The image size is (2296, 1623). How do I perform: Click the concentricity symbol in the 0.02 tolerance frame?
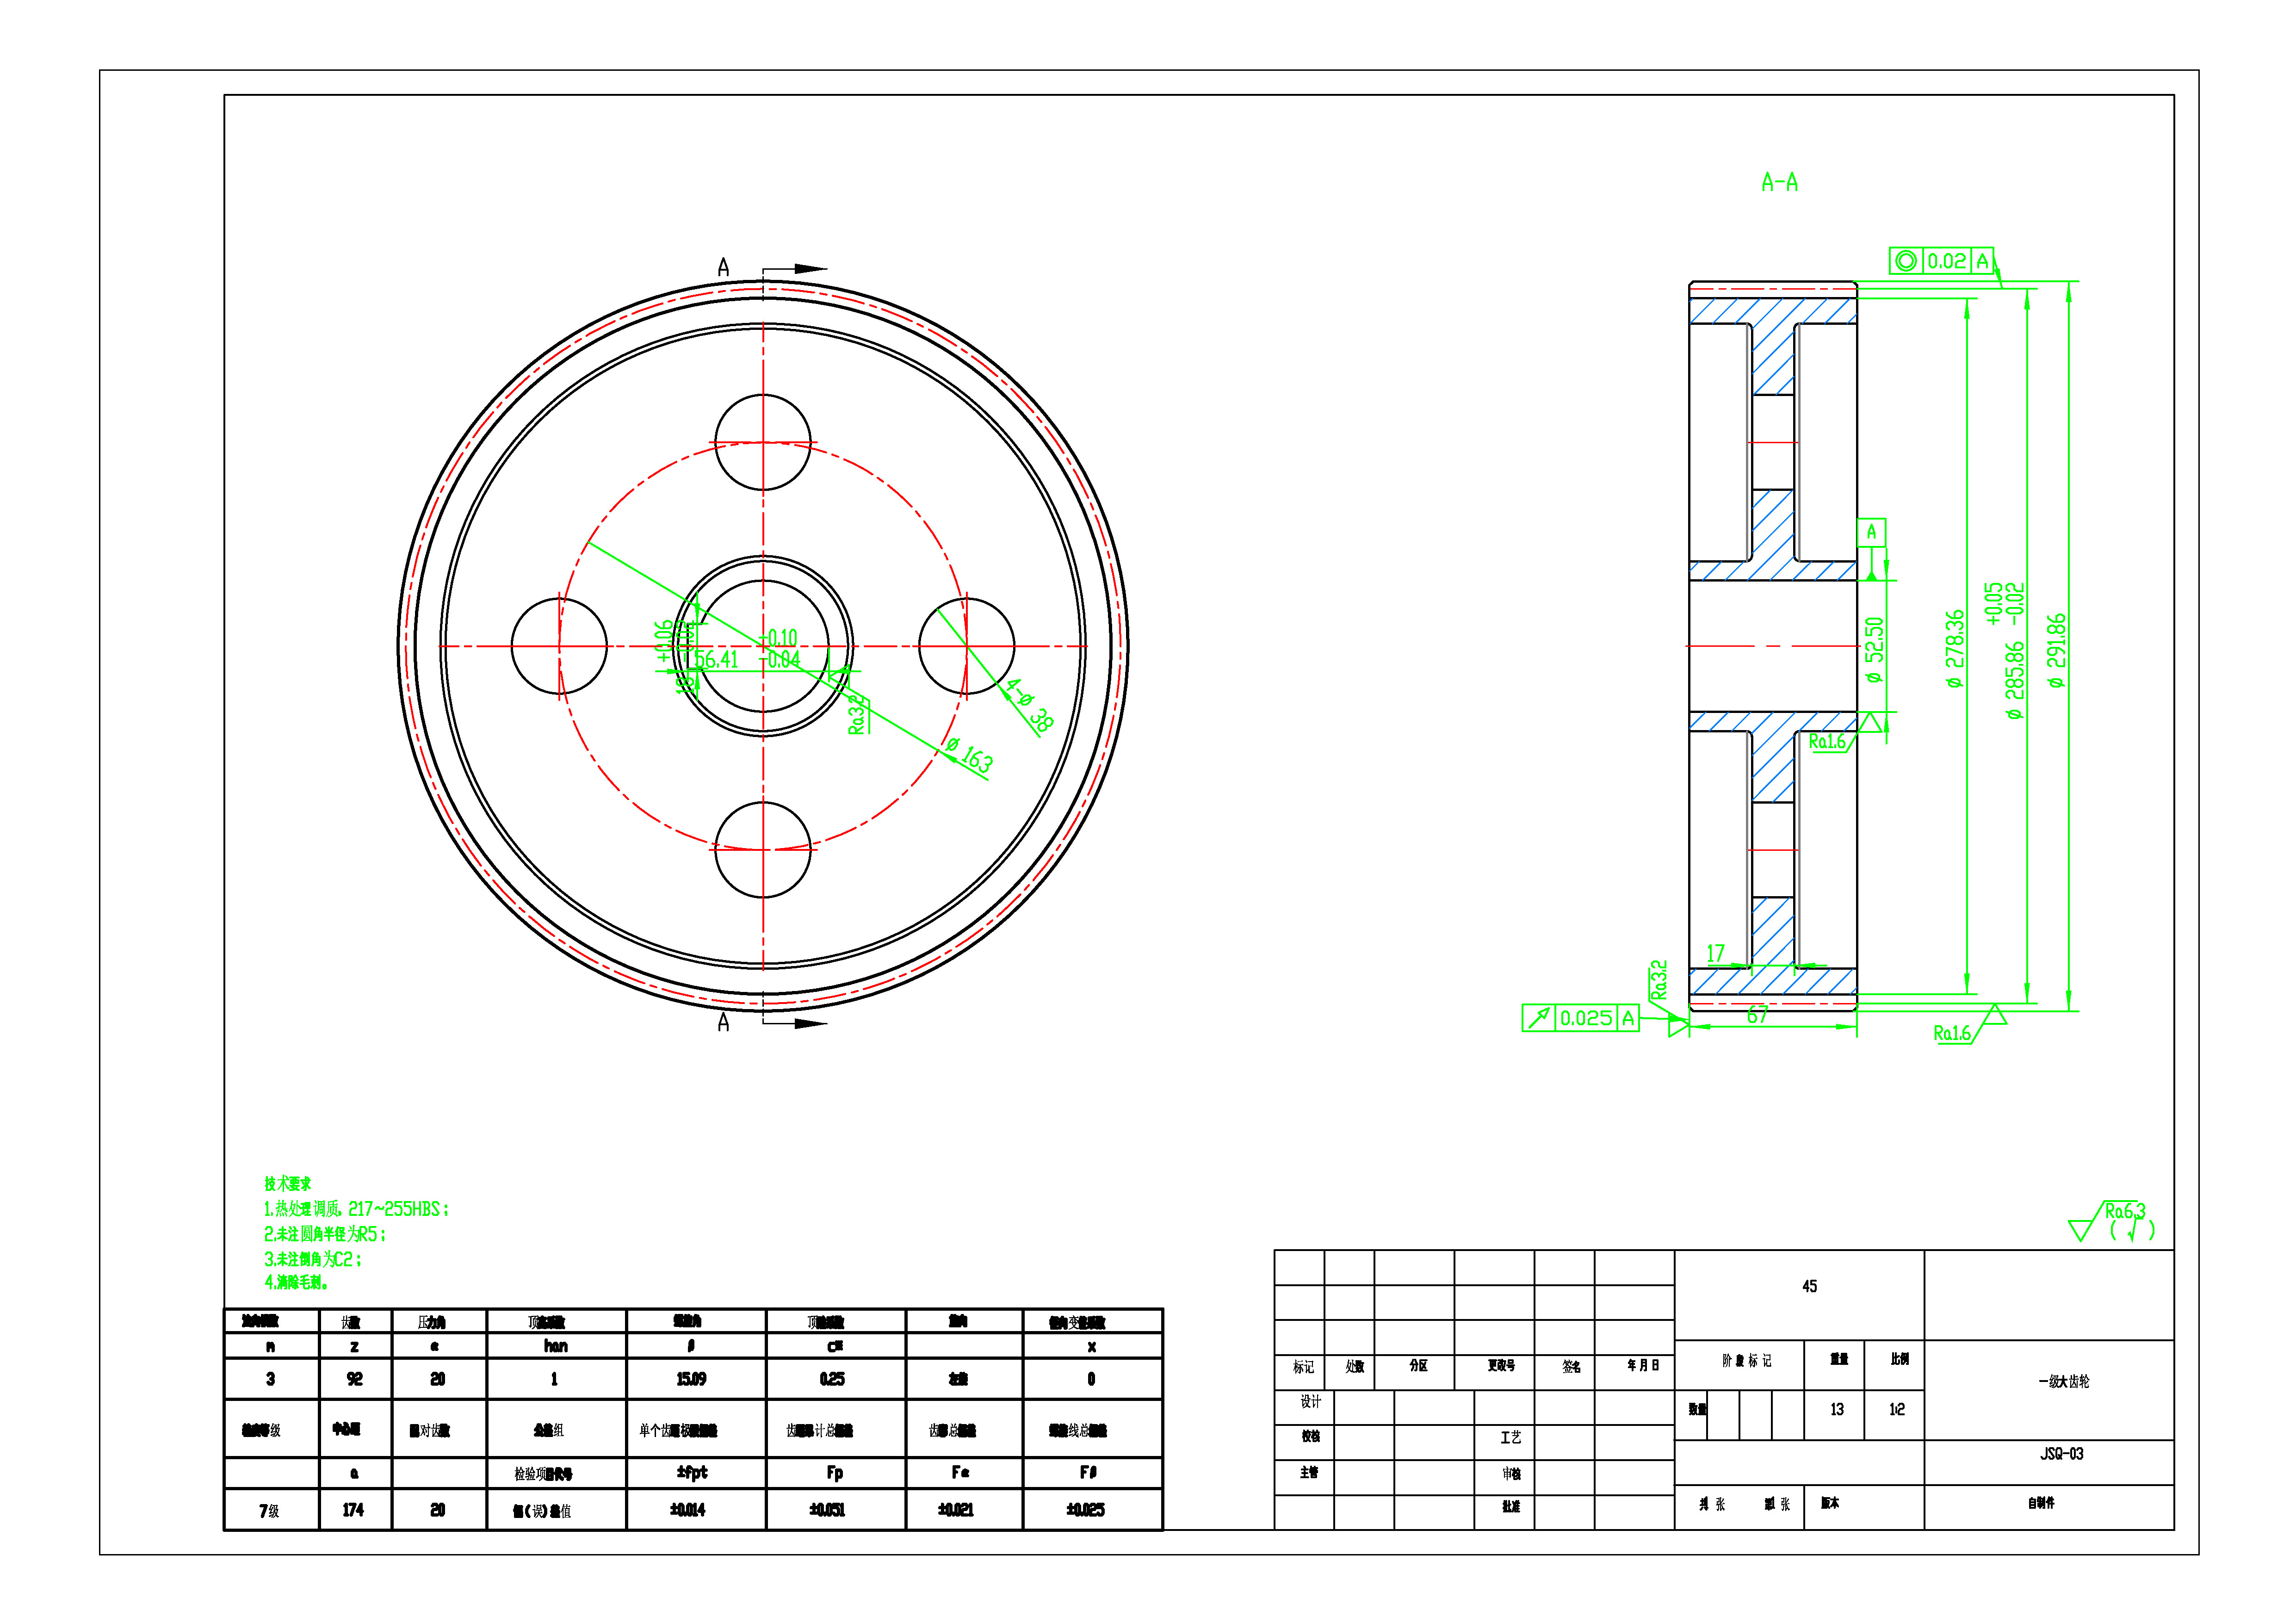(1905, 261)
